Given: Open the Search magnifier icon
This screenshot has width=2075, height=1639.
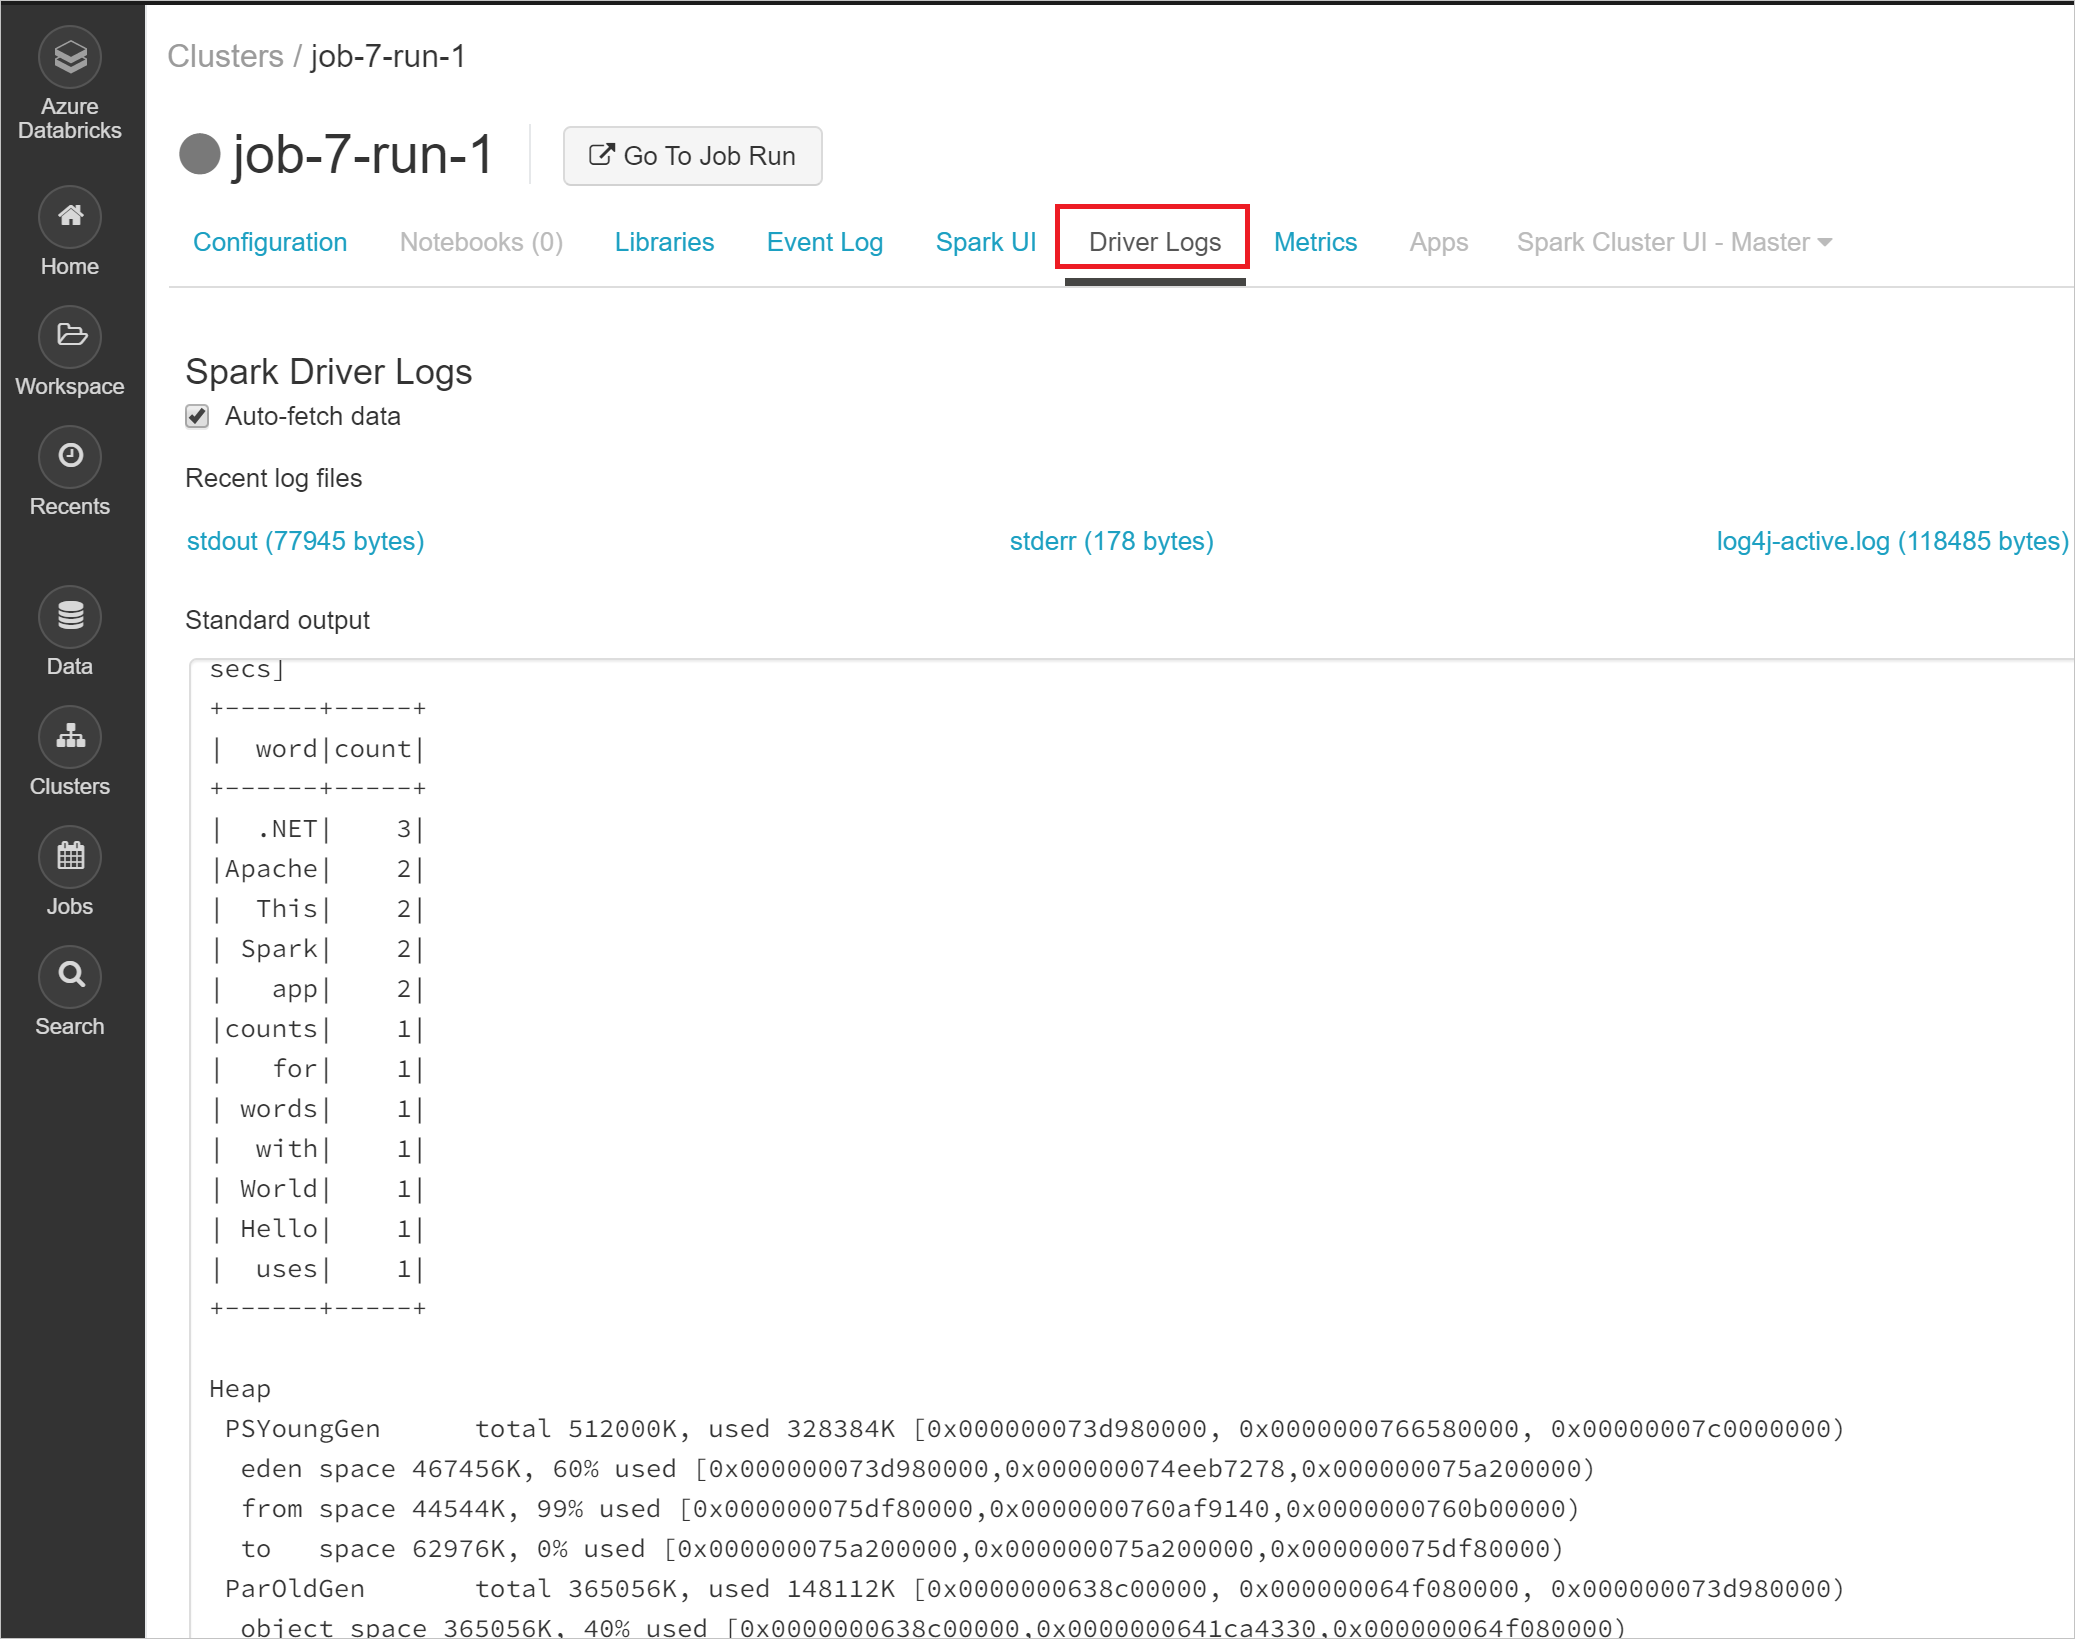Looking at the screenshot, I should pos(69,976).
